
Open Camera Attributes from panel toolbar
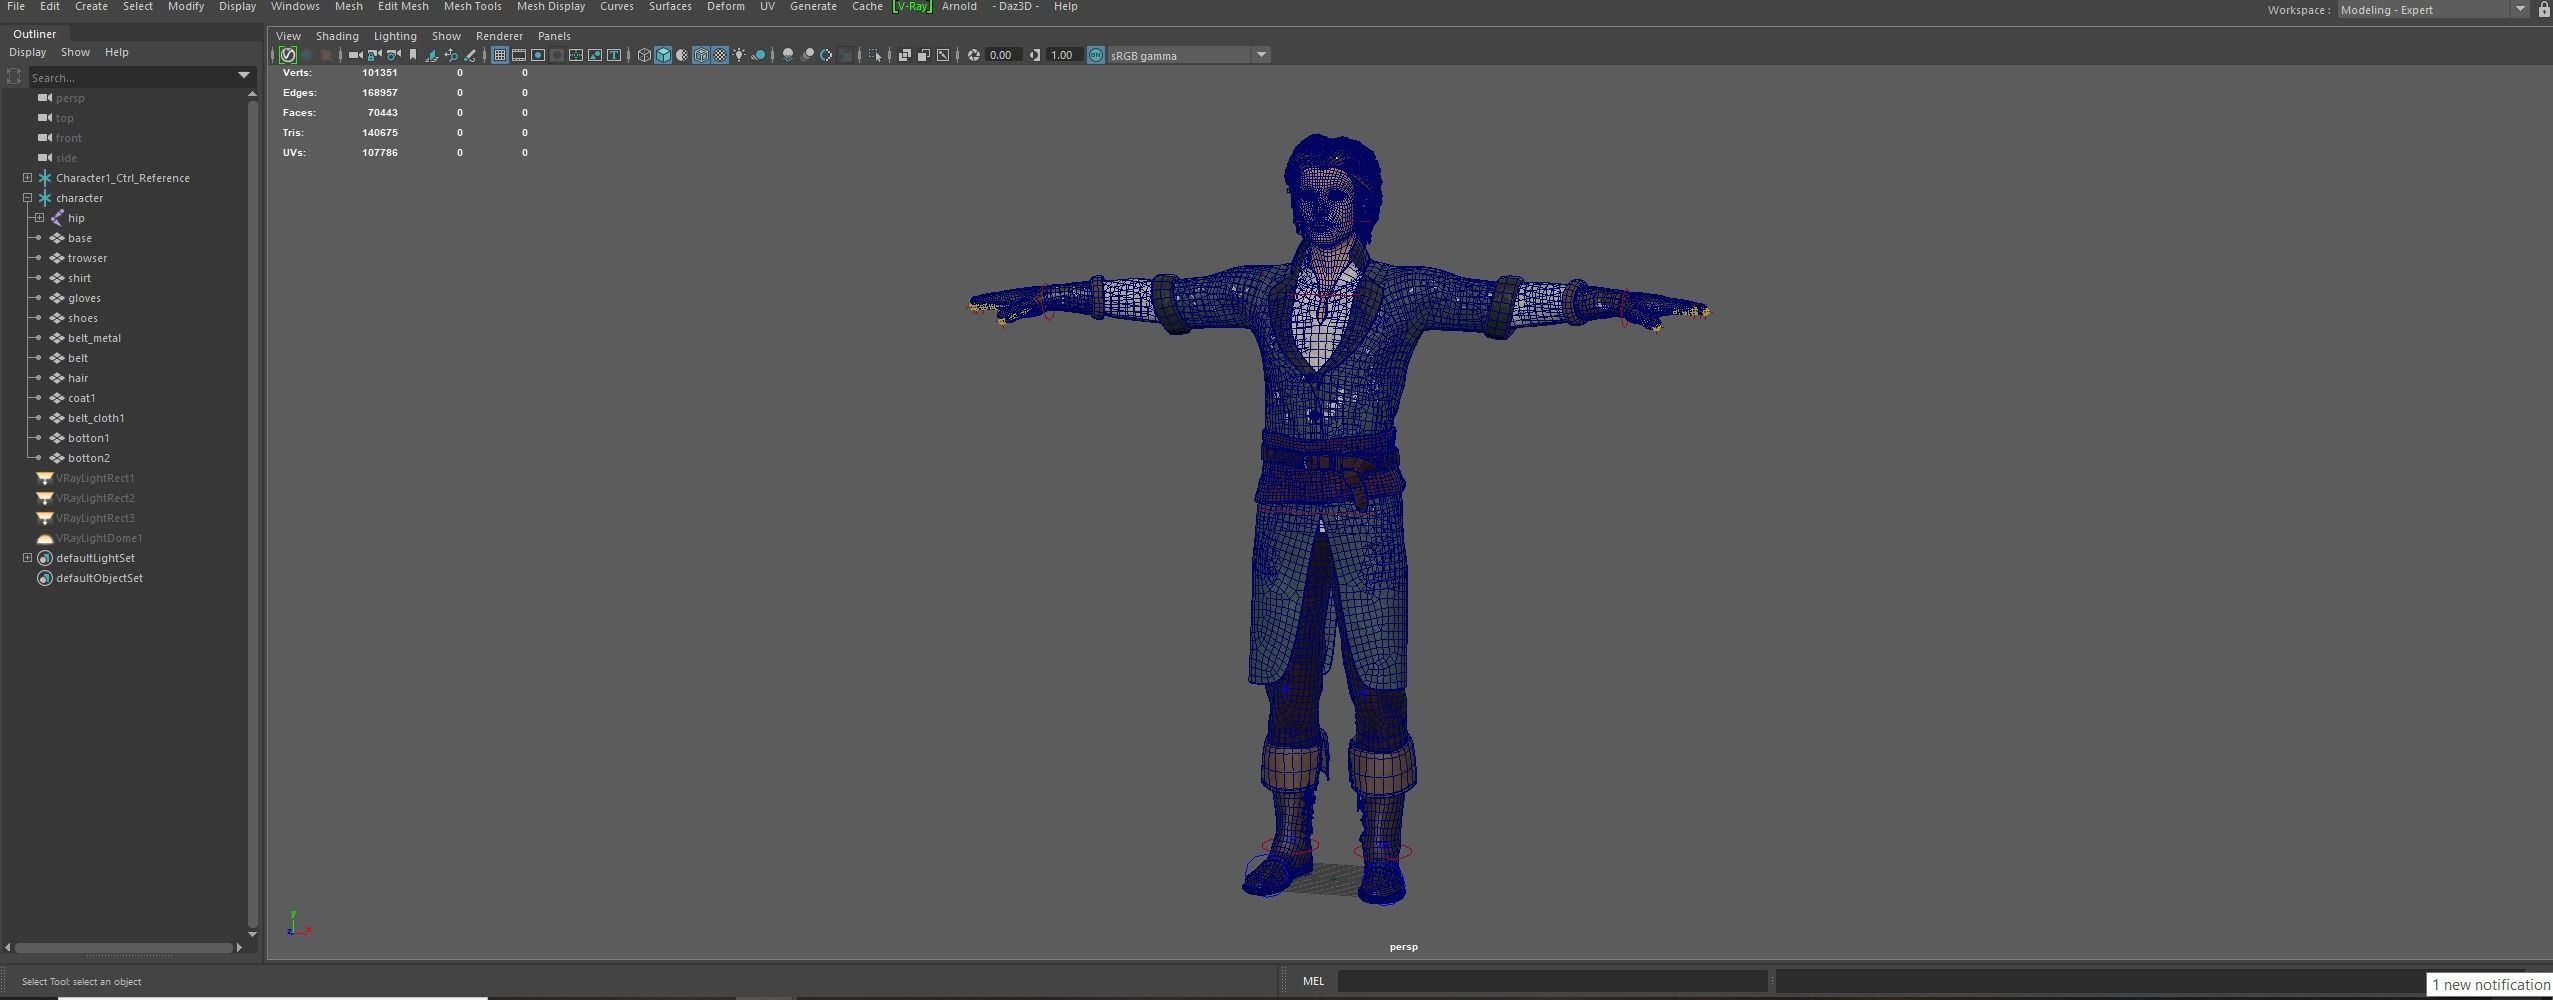click(393, 55)
